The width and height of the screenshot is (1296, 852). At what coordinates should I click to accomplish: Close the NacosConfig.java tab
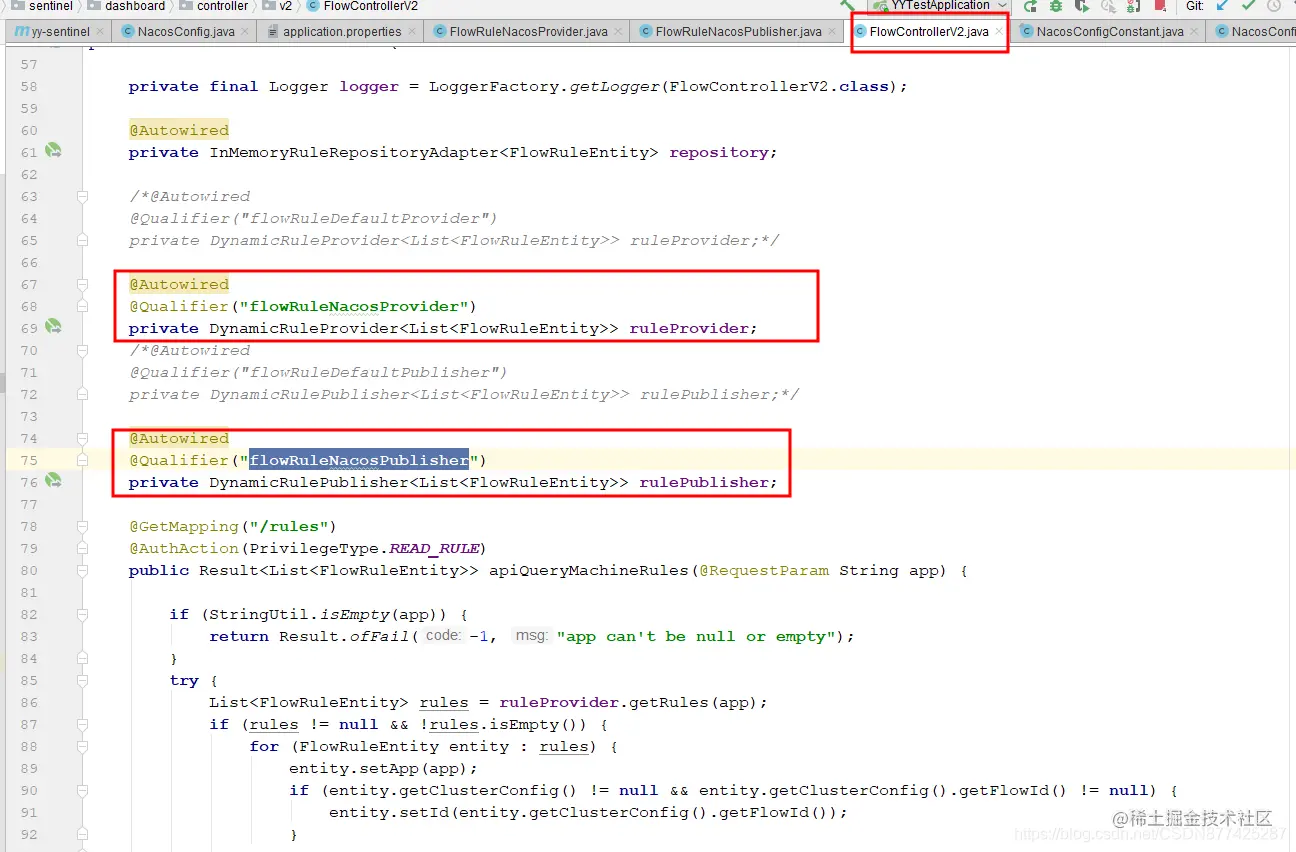244,31
